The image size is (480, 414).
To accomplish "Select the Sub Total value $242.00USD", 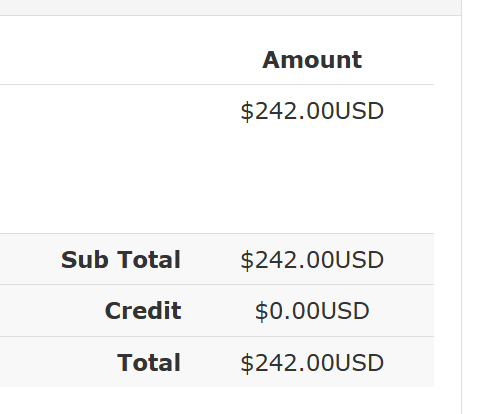I will pyautogui.click(x=312, y=260).
